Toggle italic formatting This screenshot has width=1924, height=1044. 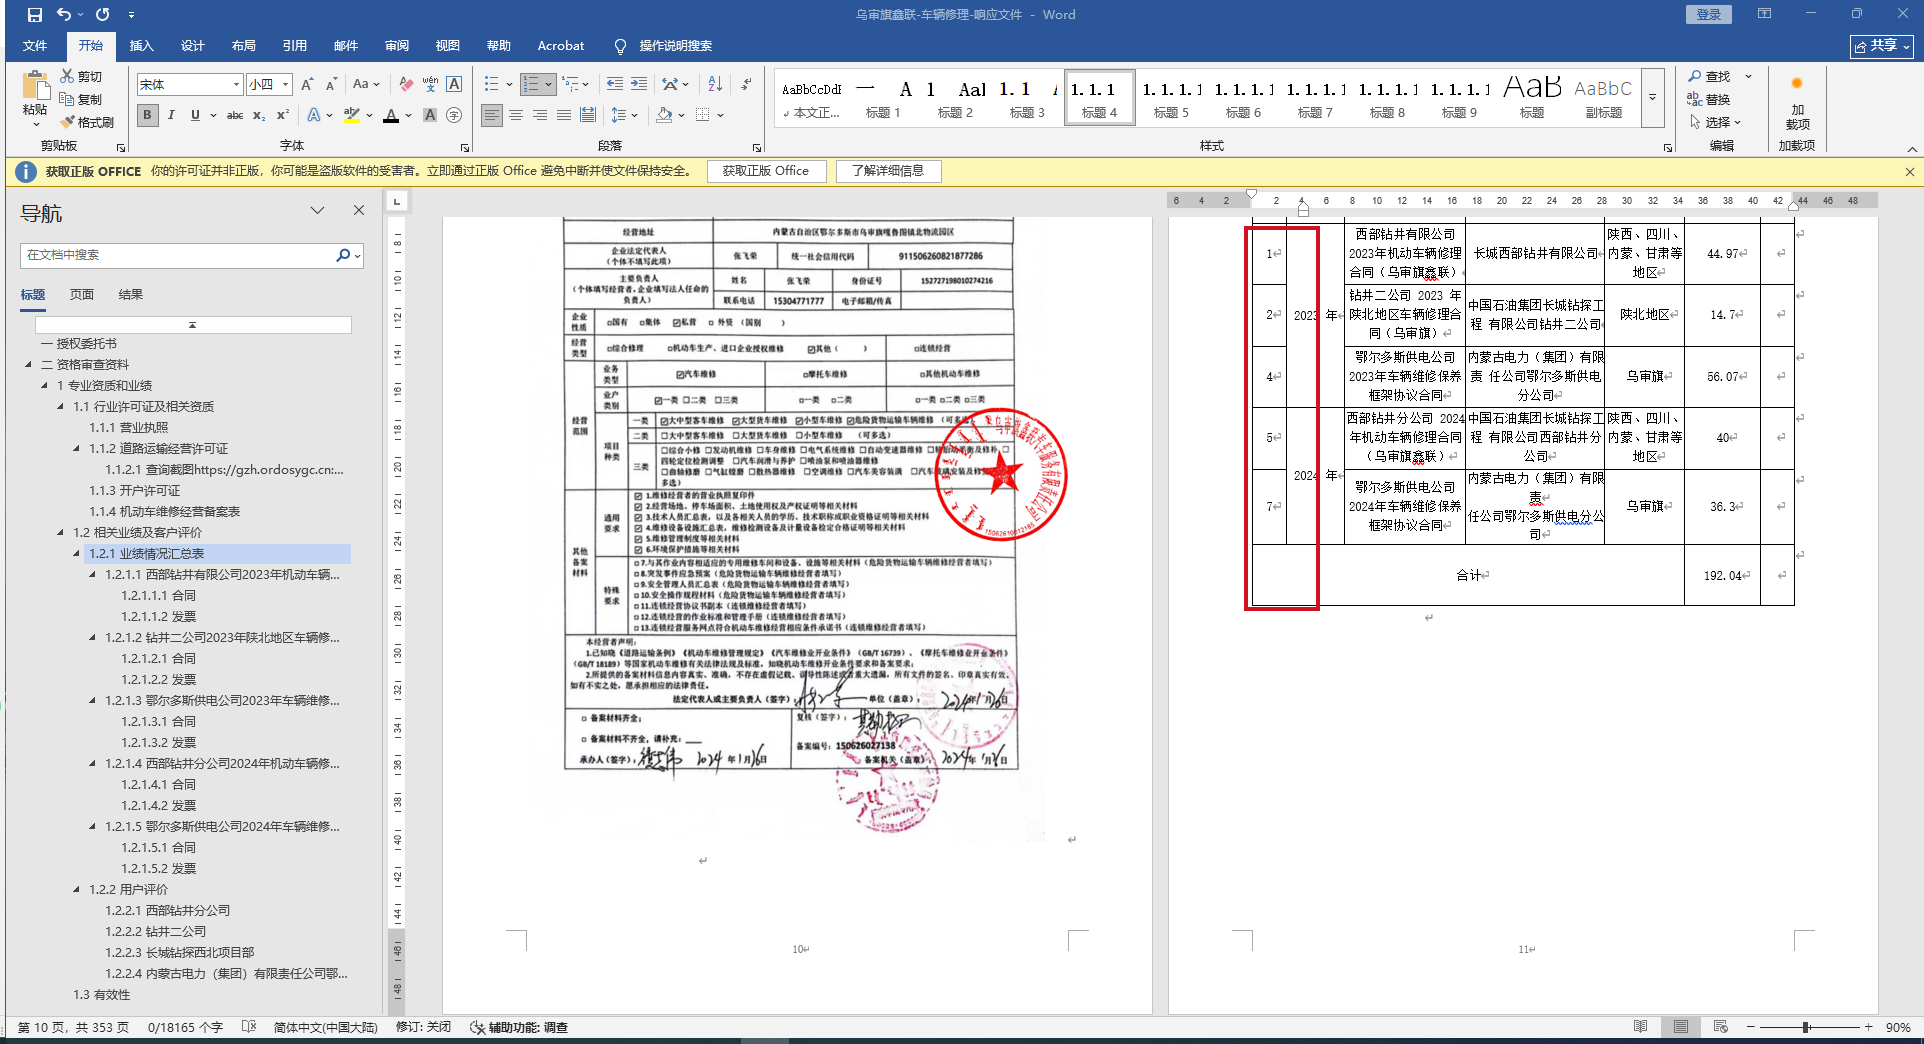[171, 115]
